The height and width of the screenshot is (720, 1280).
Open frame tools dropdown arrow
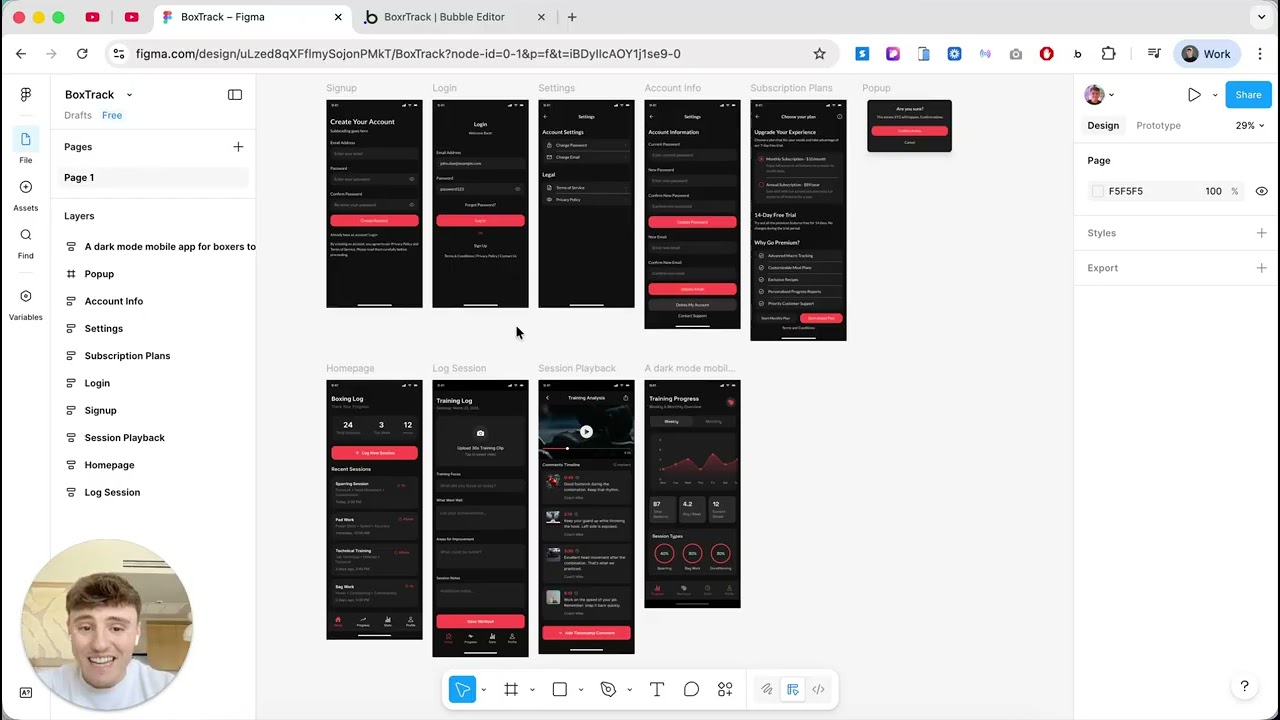coord(532,689)
